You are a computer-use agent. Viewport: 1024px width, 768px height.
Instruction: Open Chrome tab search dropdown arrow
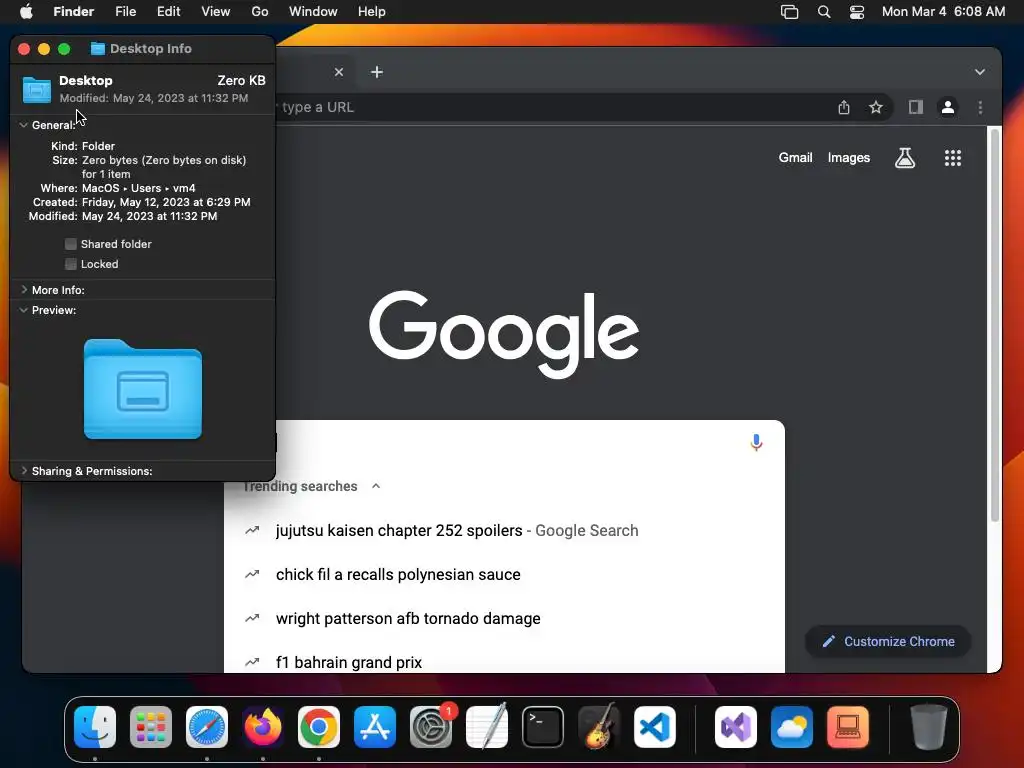[980, 72]
